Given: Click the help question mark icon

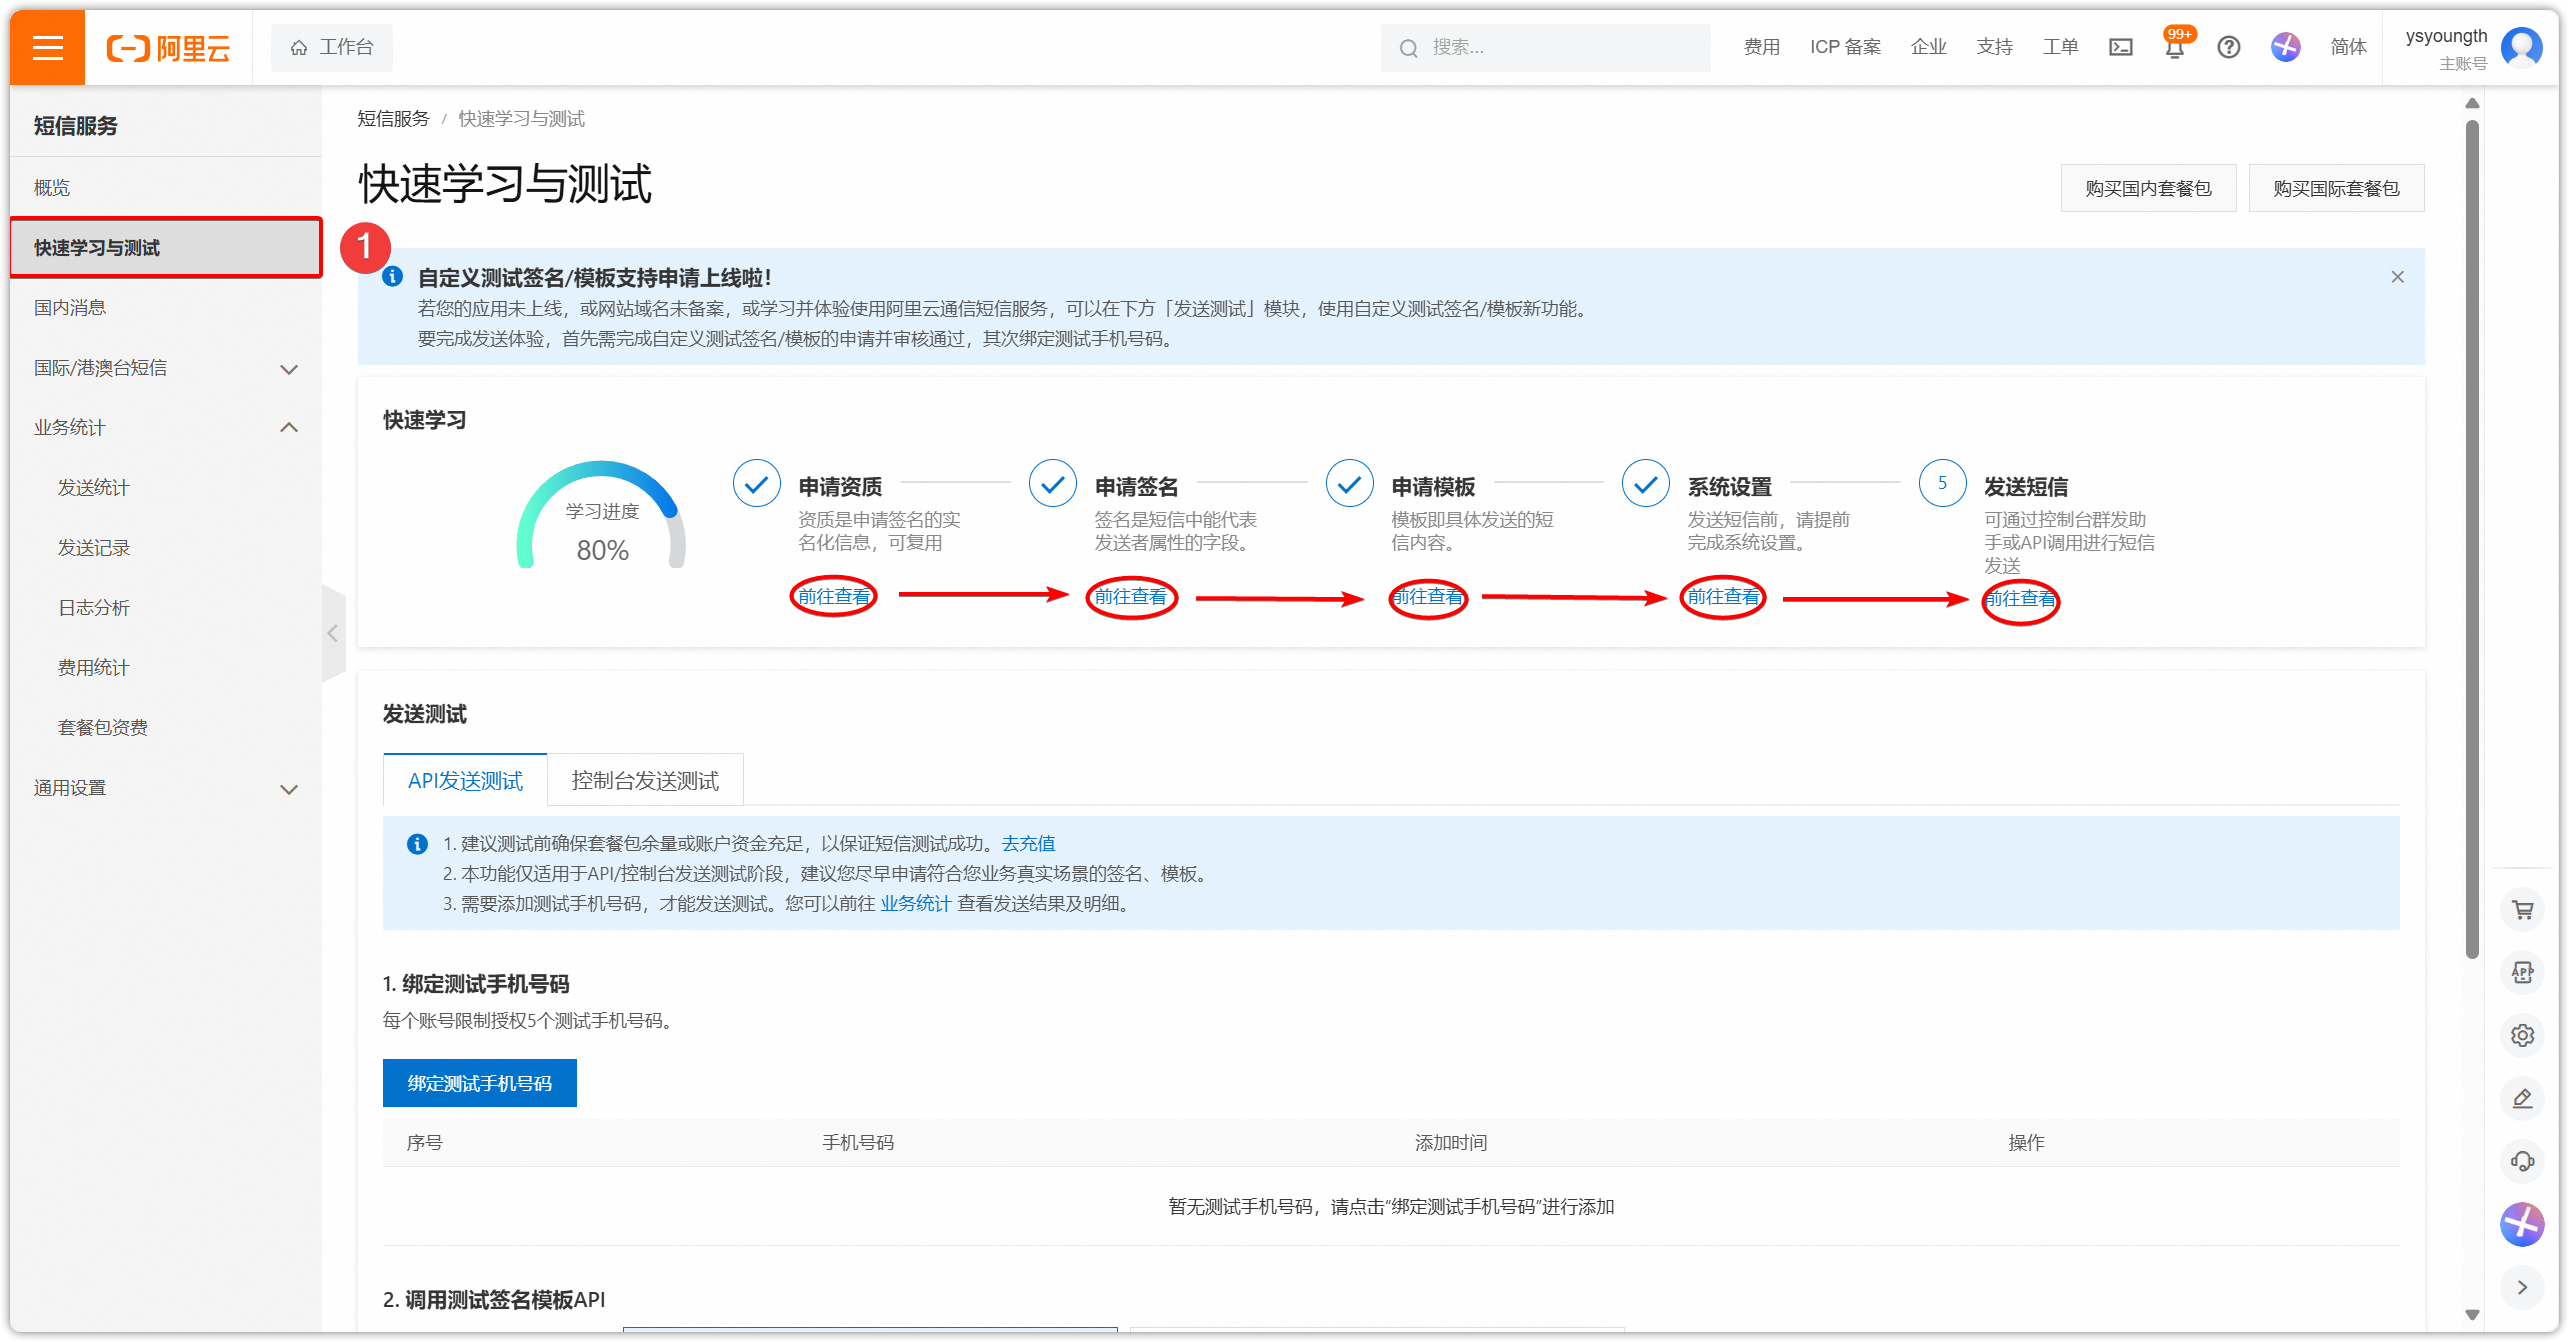Looking at the screenshot, I should (2228, 47).
